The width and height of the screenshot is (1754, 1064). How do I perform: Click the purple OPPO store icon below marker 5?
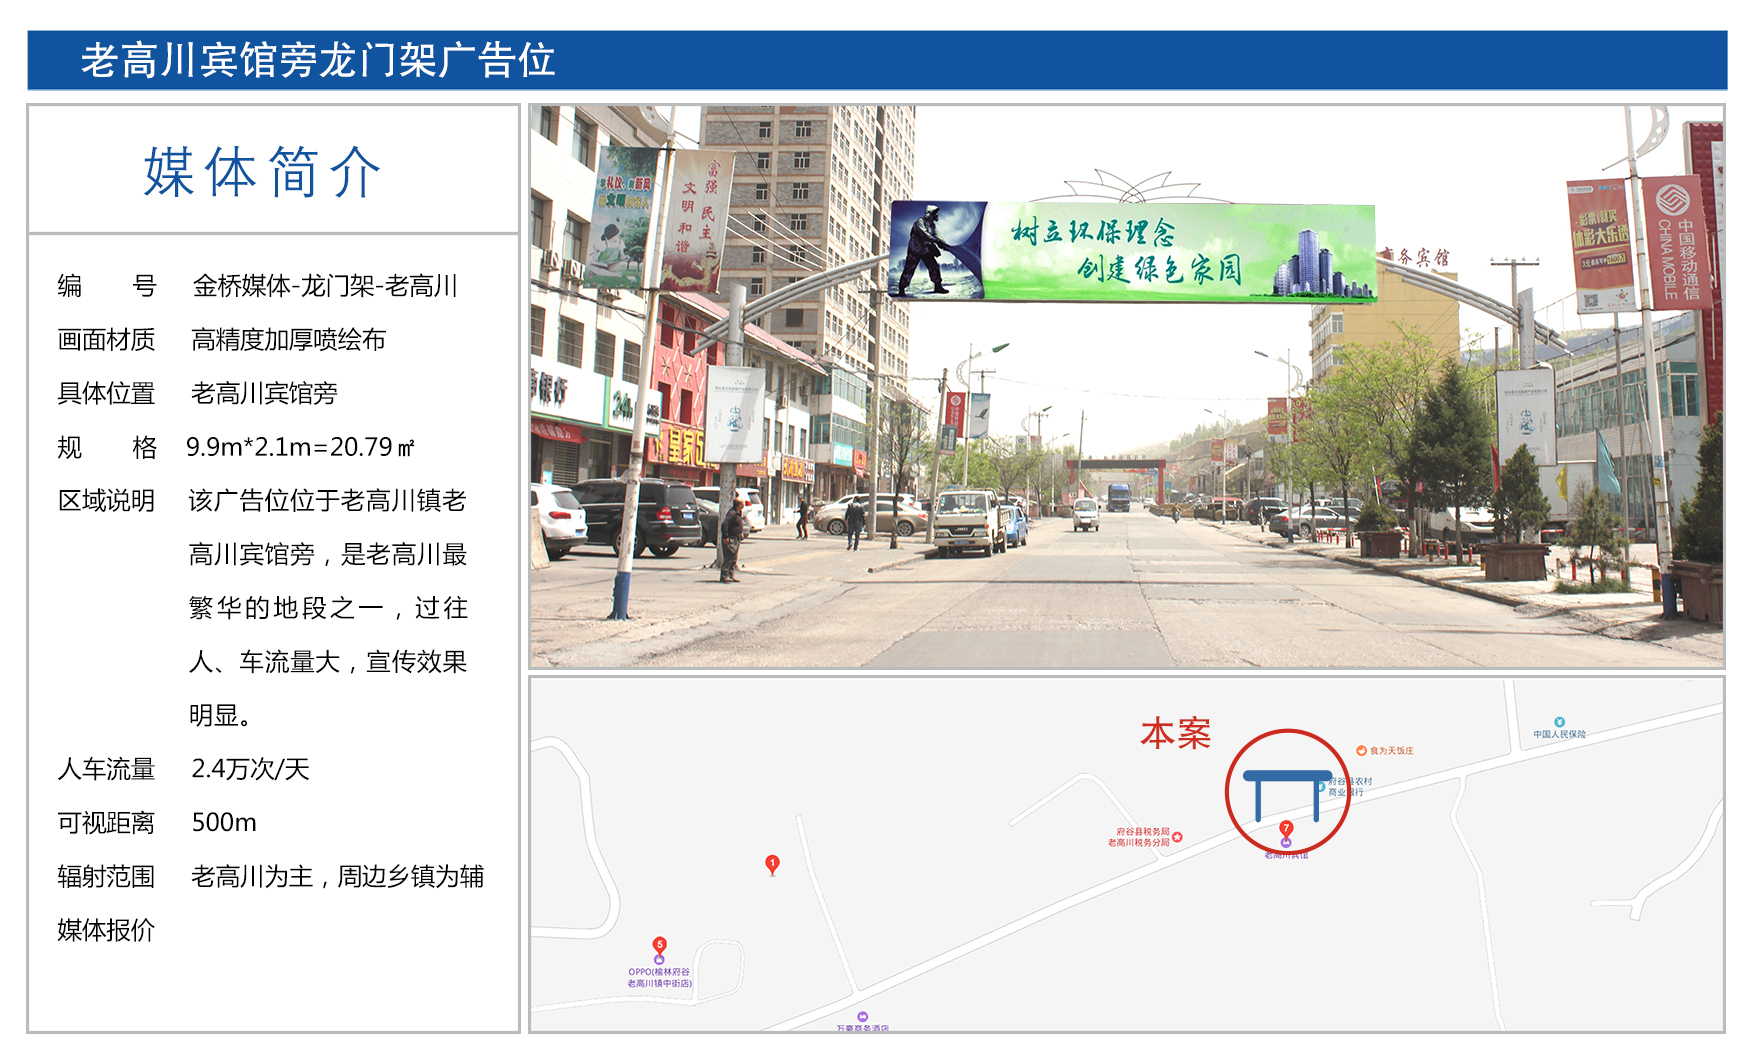click(x=659, y=960)
